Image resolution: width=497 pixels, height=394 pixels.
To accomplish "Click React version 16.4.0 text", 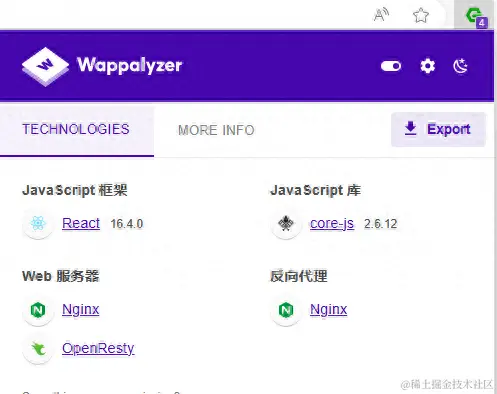I will (127, 224).
